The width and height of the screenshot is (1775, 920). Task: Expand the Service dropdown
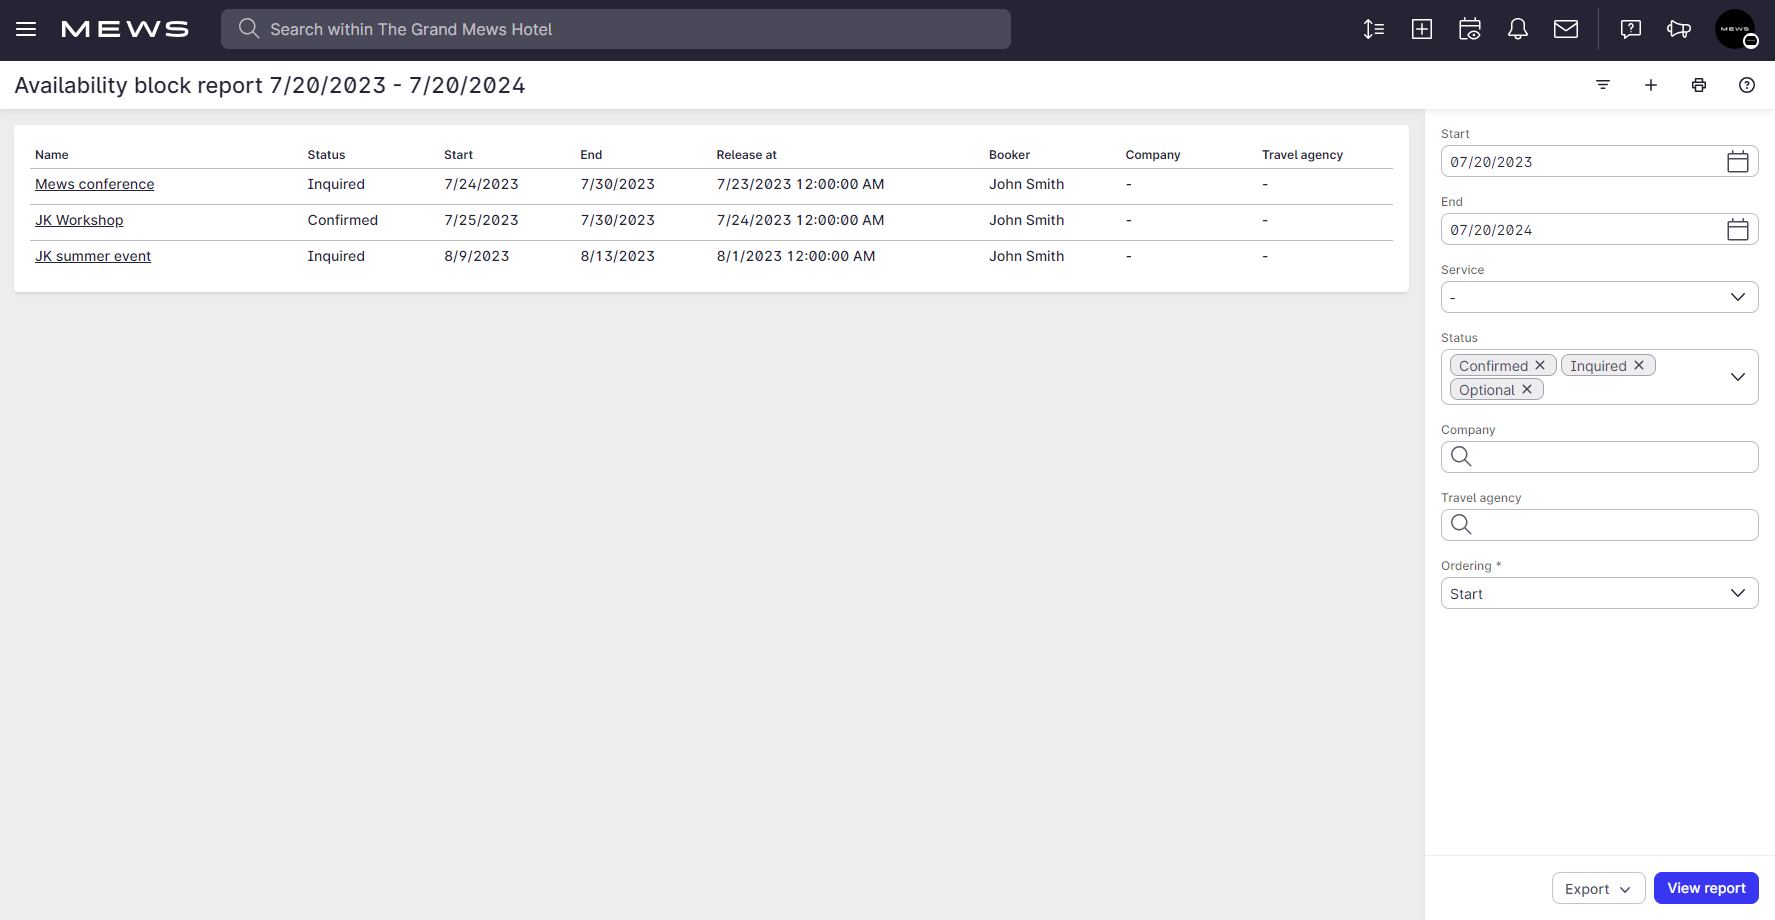pyautogui.click(x=1738, y=297)
